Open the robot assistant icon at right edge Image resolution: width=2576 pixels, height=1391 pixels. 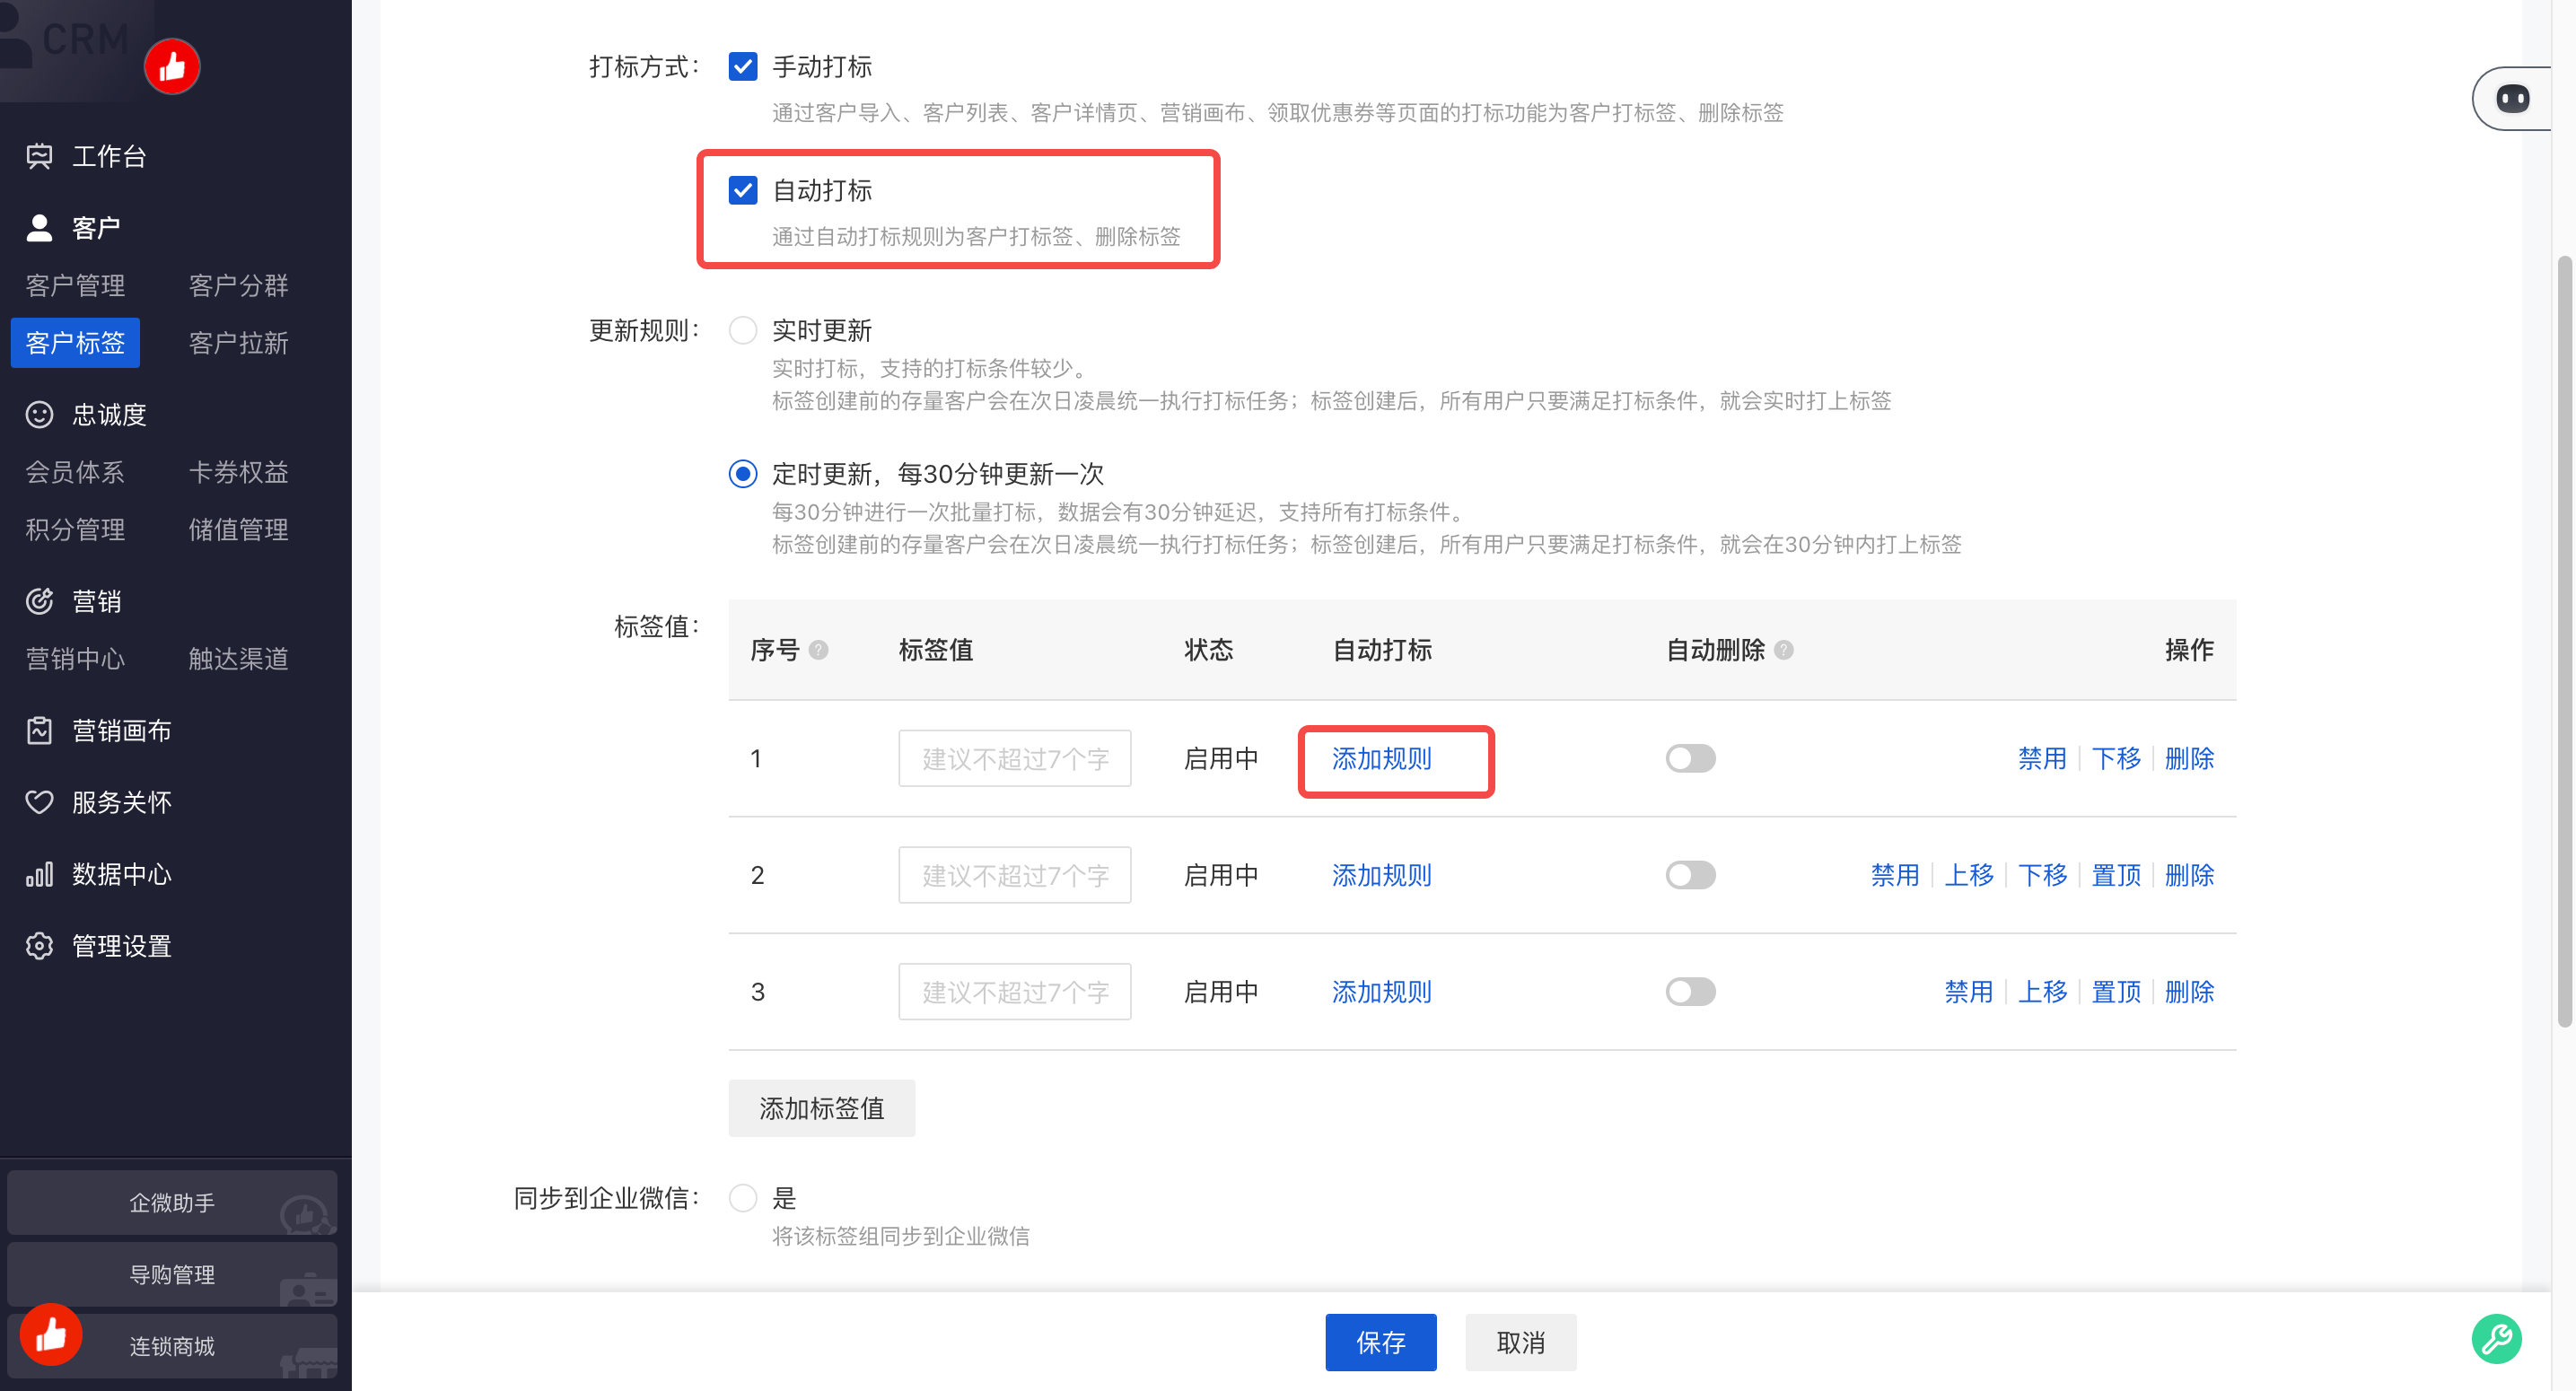point(2512,98)
